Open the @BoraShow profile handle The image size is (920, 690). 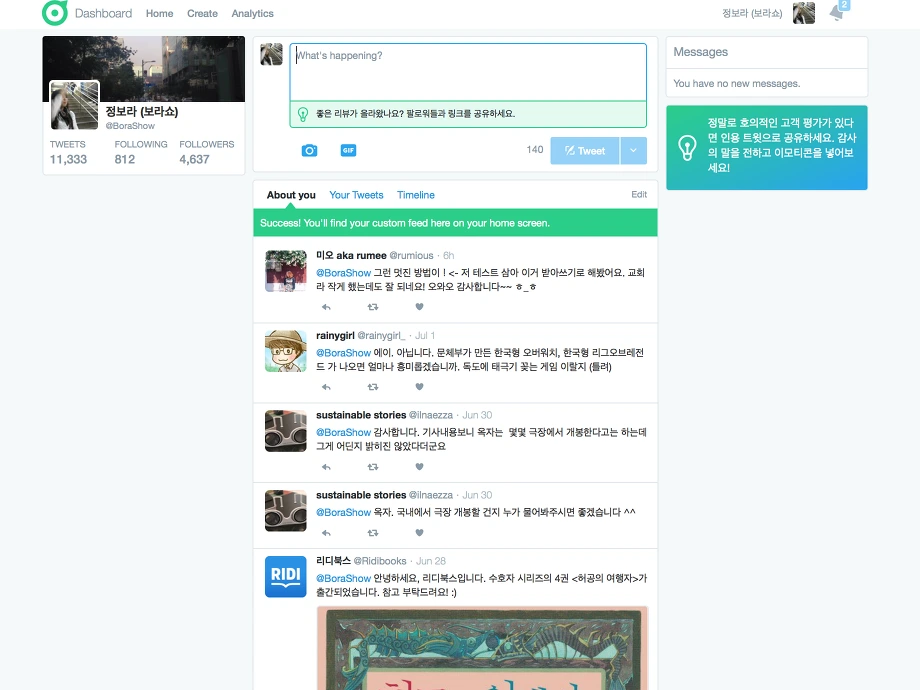[130, 126]
